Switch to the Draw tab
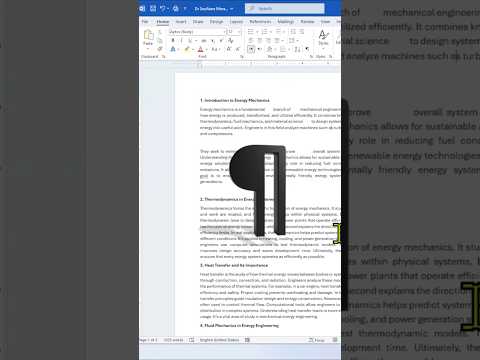Viewport: 480px width, 360px height. click(198, 22)
